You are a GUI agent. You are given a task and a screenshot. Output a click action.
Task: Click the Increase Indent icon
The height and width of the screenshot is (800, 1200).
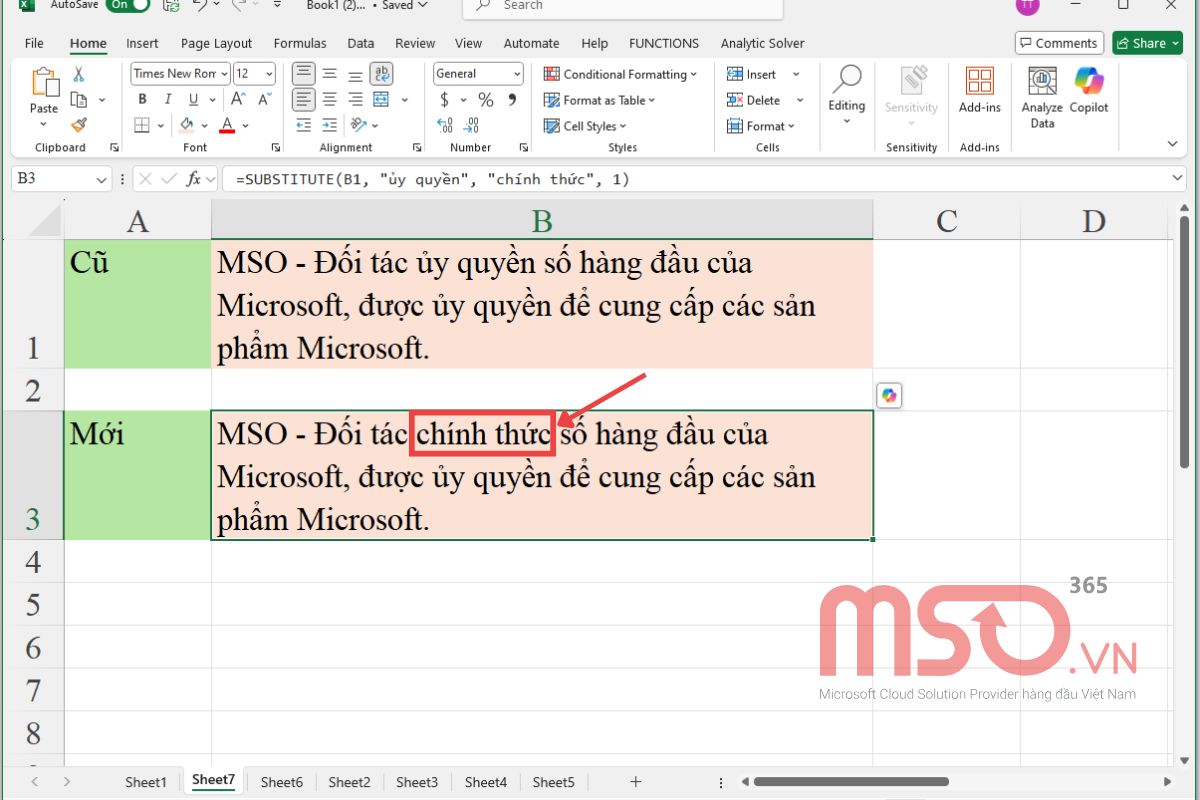329,126
